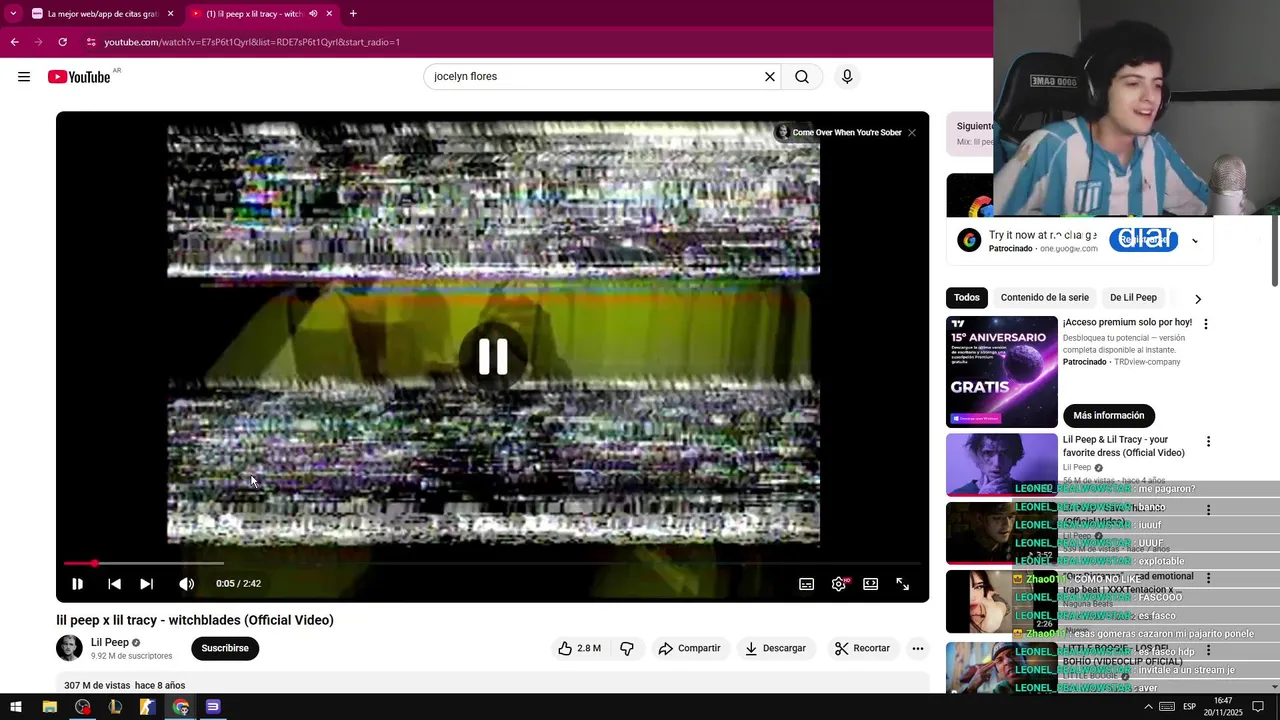Dislike the video
The width and height of the screenshot is (1280, 720).
point(627,648)
